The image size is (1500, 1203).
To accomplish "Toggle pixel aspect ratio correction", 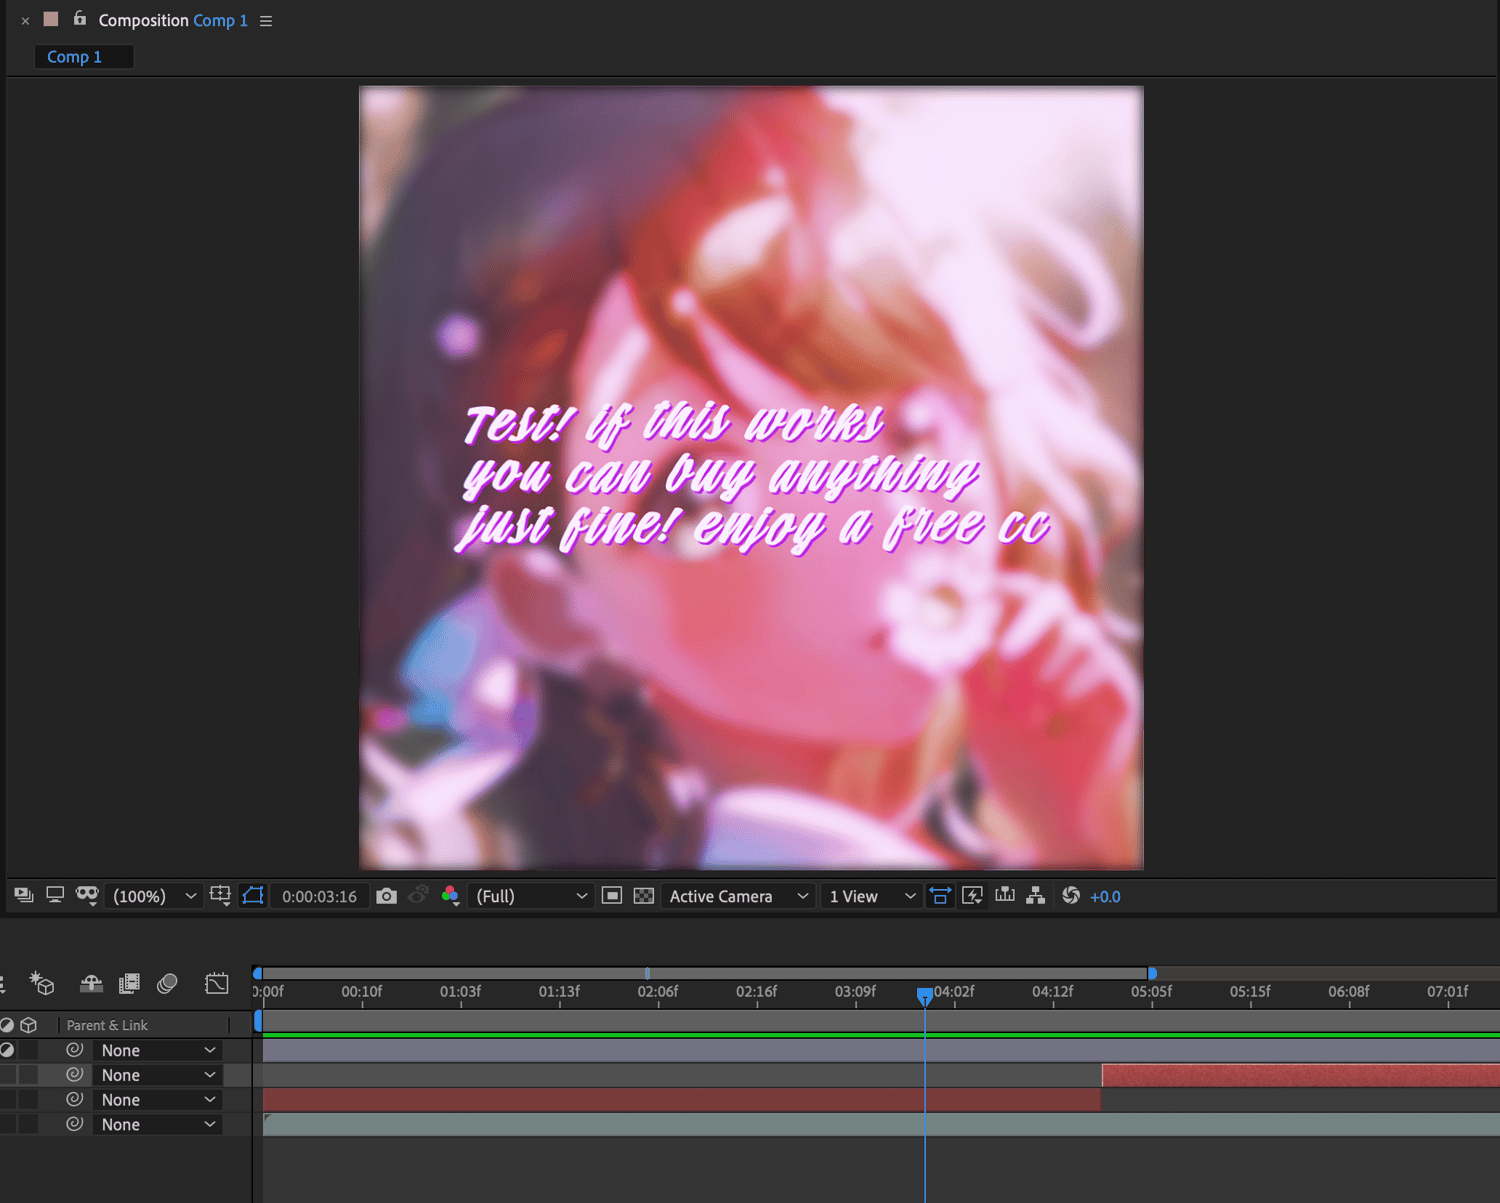I will point(940,896).
